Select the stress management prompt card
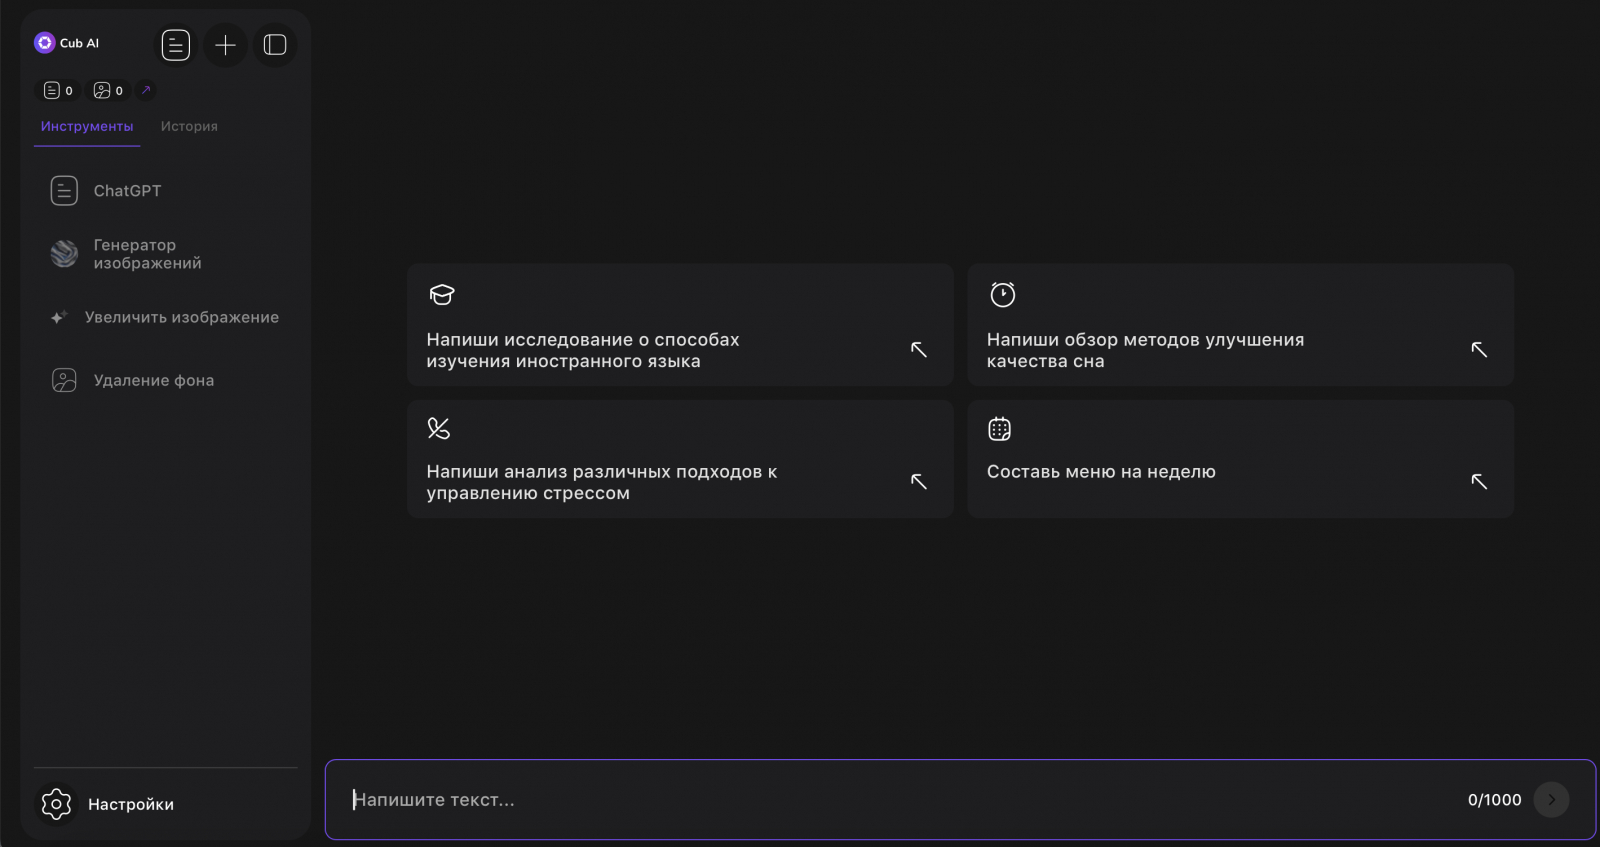Image resolution: width=1600 pixels, height=847 pixels. 680,460
